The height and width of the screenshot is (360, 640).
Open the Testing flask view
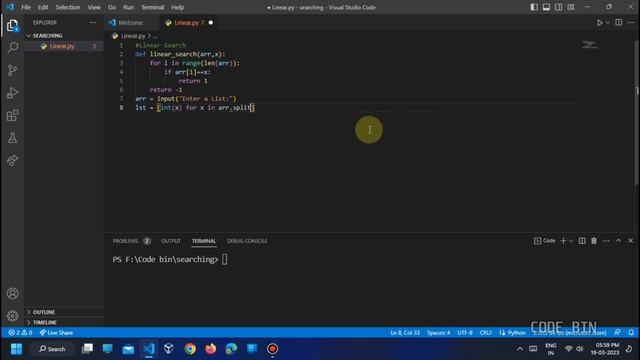(12, 138)
